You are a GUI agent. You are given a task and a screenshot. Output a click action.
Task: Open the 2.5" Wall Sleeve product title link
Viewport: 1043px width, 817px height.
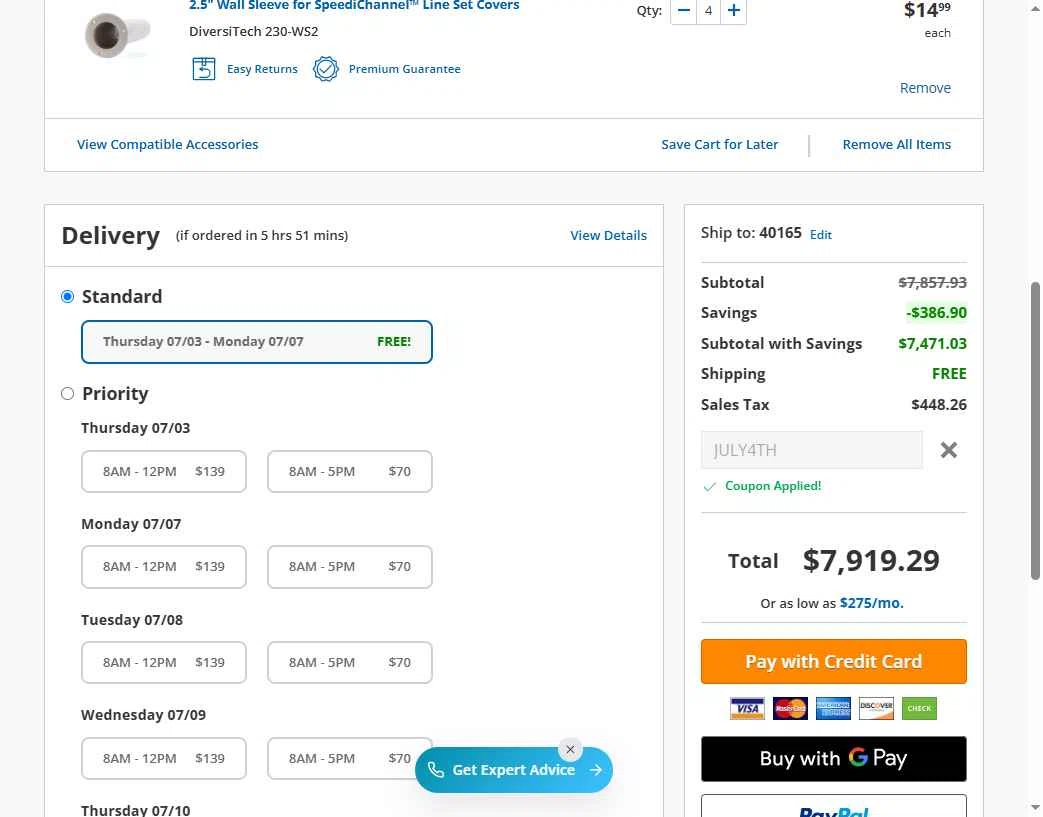click(354, 5)
